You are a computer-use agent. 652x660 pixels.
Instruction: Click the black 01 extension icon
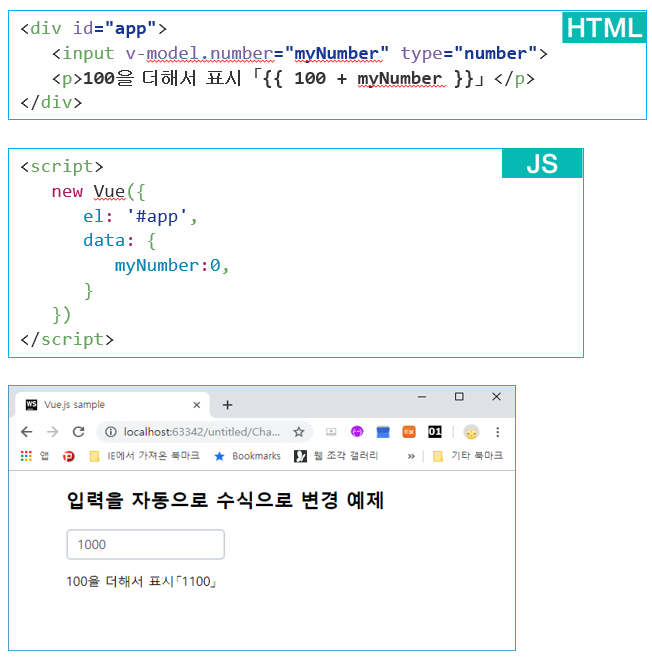(435, 432)
